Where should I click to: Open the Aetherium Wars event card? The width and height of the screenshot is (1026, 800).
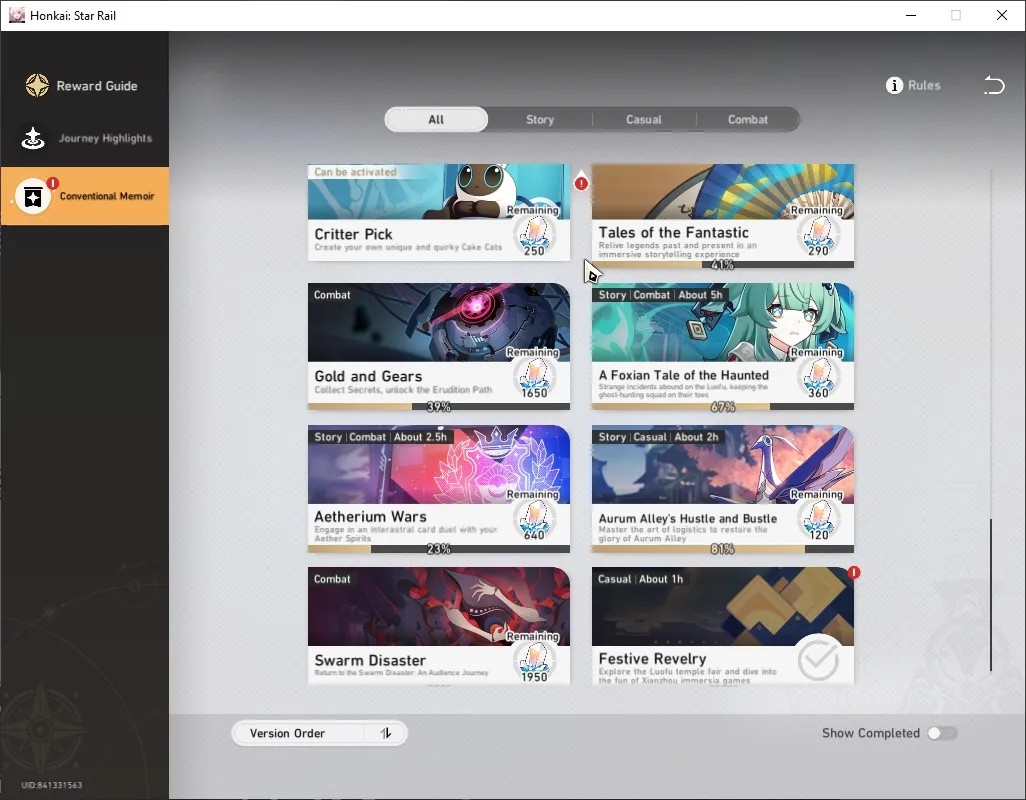click(438, 489)
